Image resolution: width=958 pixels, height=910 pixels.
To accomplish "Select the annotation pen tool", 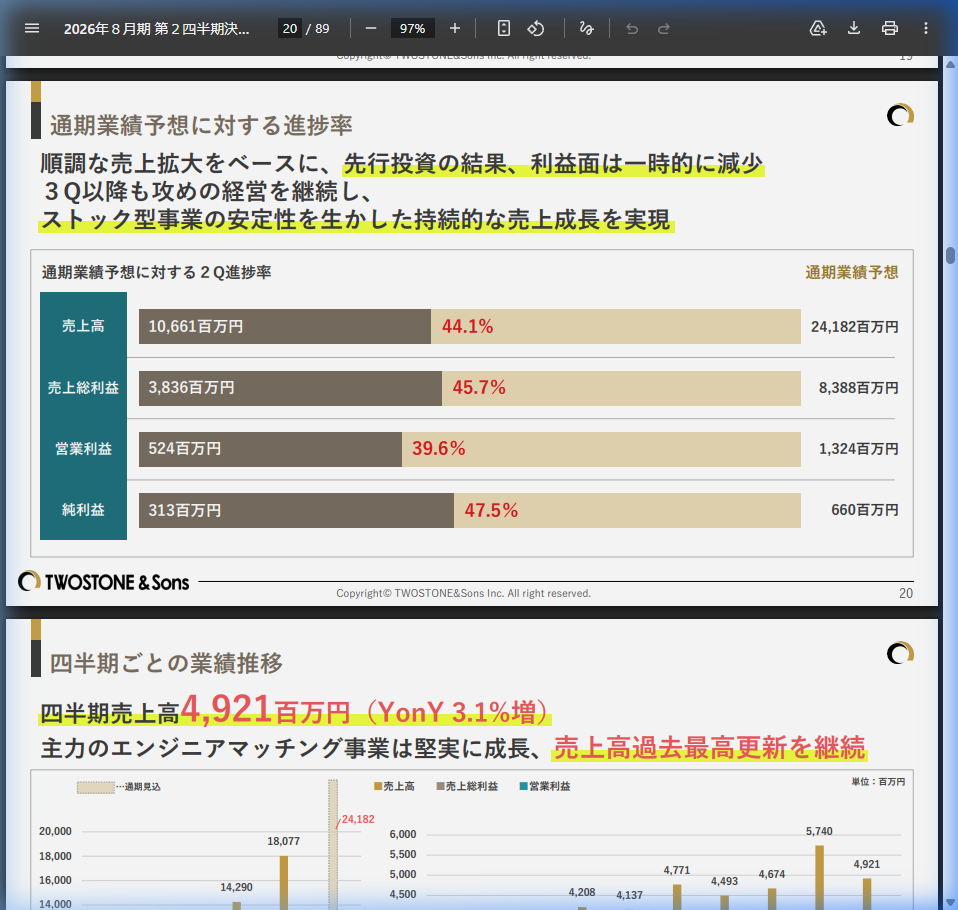I will tap(587, 28).
